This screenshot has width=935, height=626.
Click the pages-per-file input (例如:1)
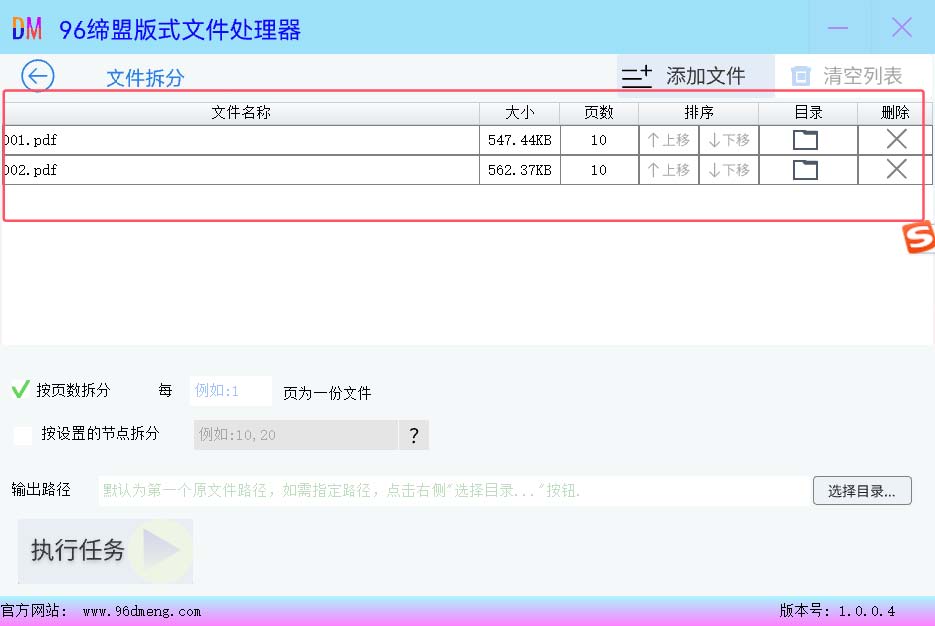pyautogui.click(x=231, y=391)
